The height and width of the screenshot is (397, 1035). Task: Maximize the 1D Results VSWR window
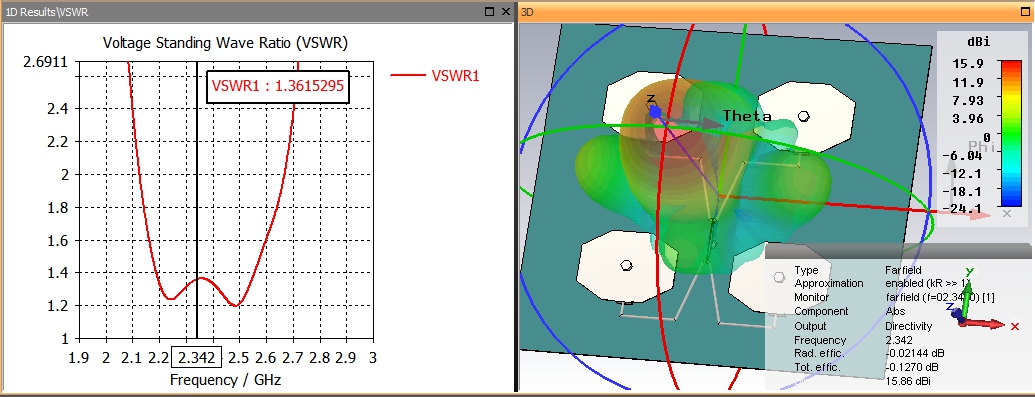(490, 11)
